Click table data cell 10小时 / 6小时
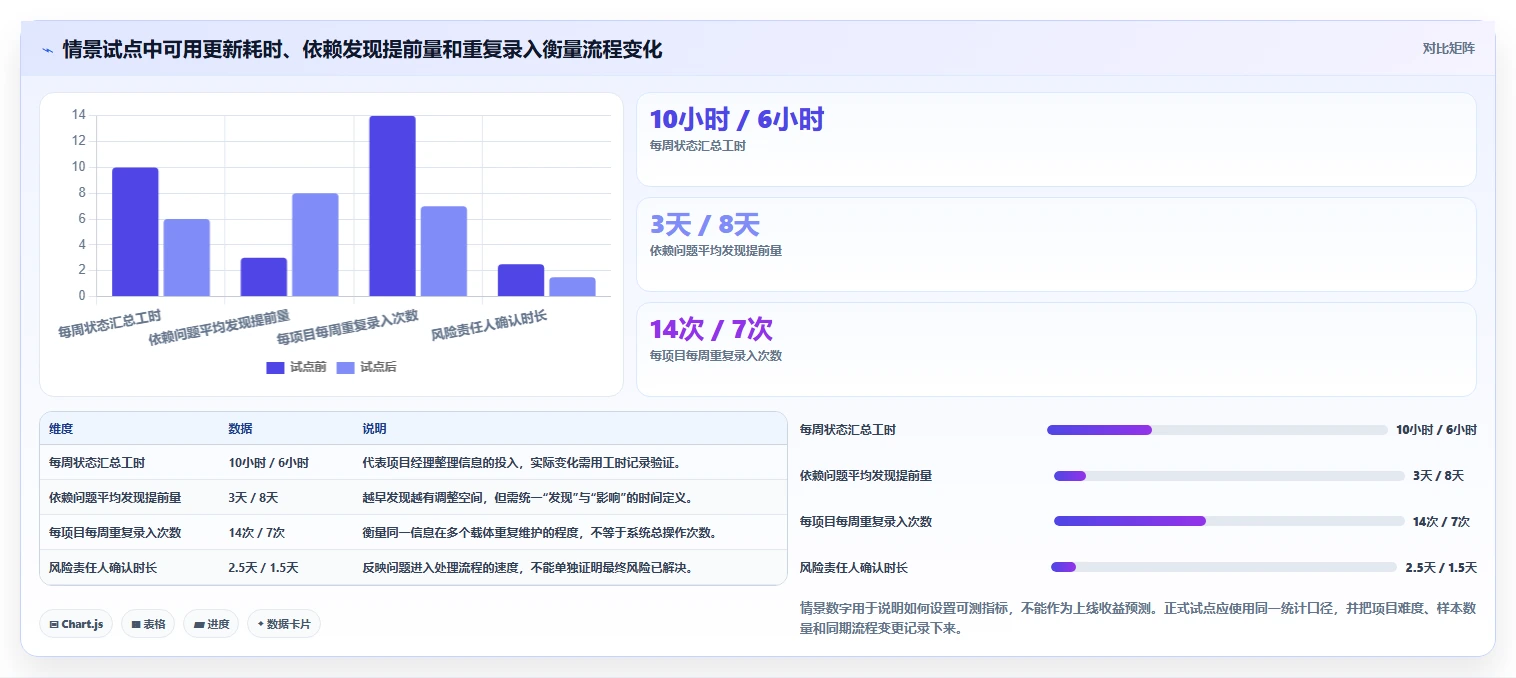 [x=268, y=463]
